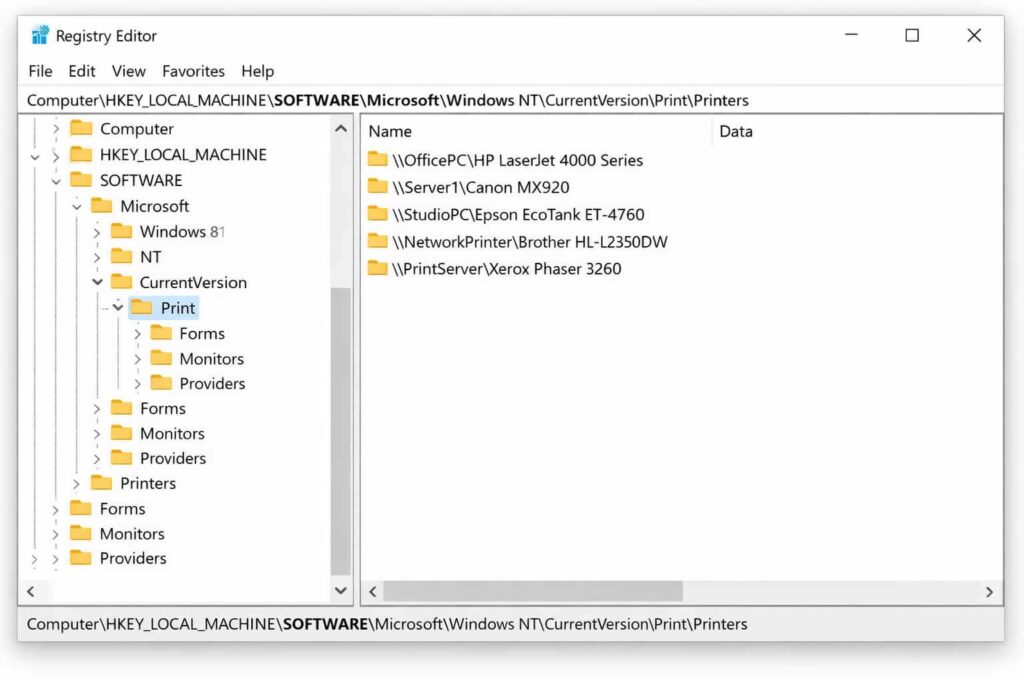The width and height of the screenshot is (1024, 683).
Task: Click the tree pane scroll down arrow
Action: (x=341, y=592)
